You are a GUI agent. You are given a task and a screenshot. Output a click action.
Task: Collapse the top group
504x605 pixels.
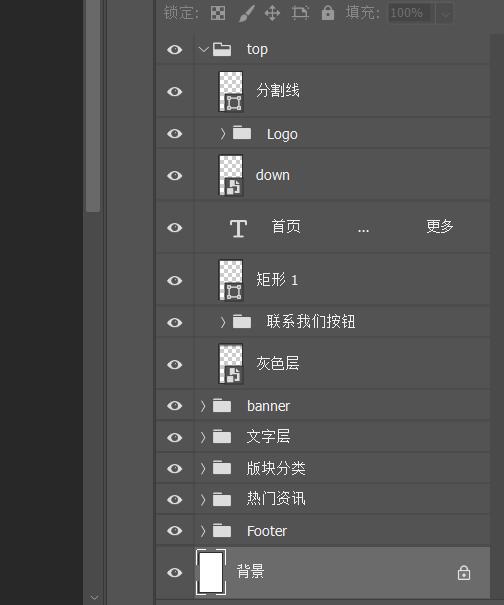[203, 49]
